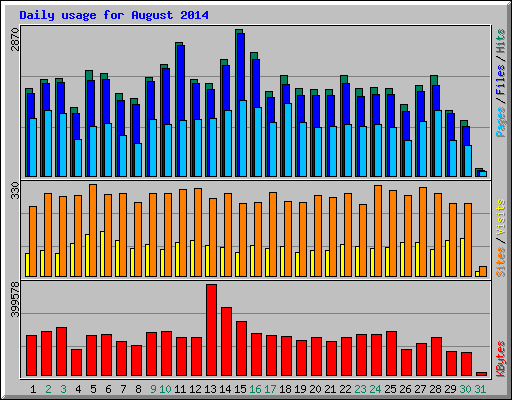512x400 pixels.
Task: Click day 30 on the x-axis
Action: [465, 389]
